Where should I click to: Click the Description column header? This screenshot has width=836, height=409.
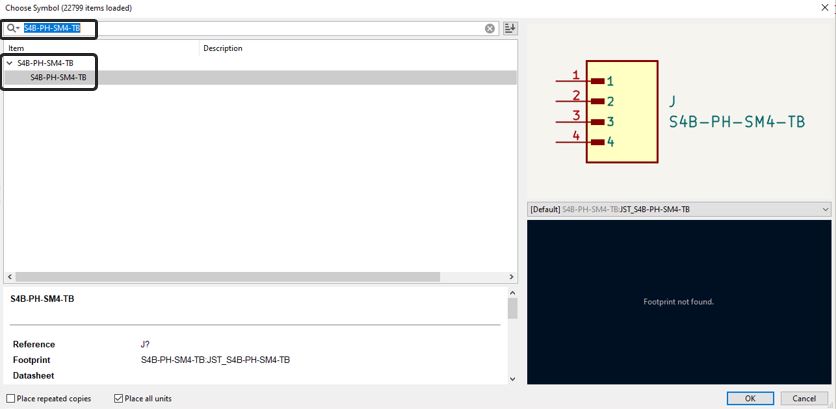click(x=223, y=48)
